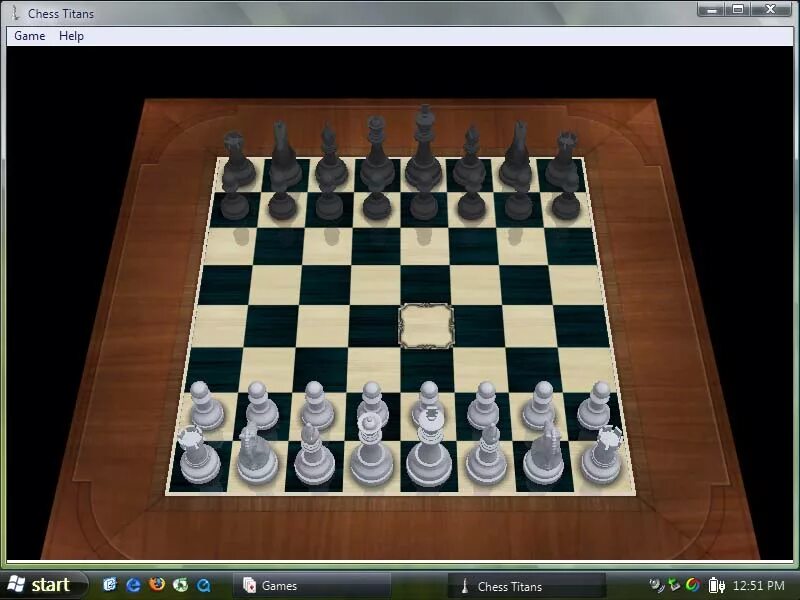Viewport: 800px width, 600px height.
Task: Click the Chess Titans title bar icon
Action: [x=15, y=12]
